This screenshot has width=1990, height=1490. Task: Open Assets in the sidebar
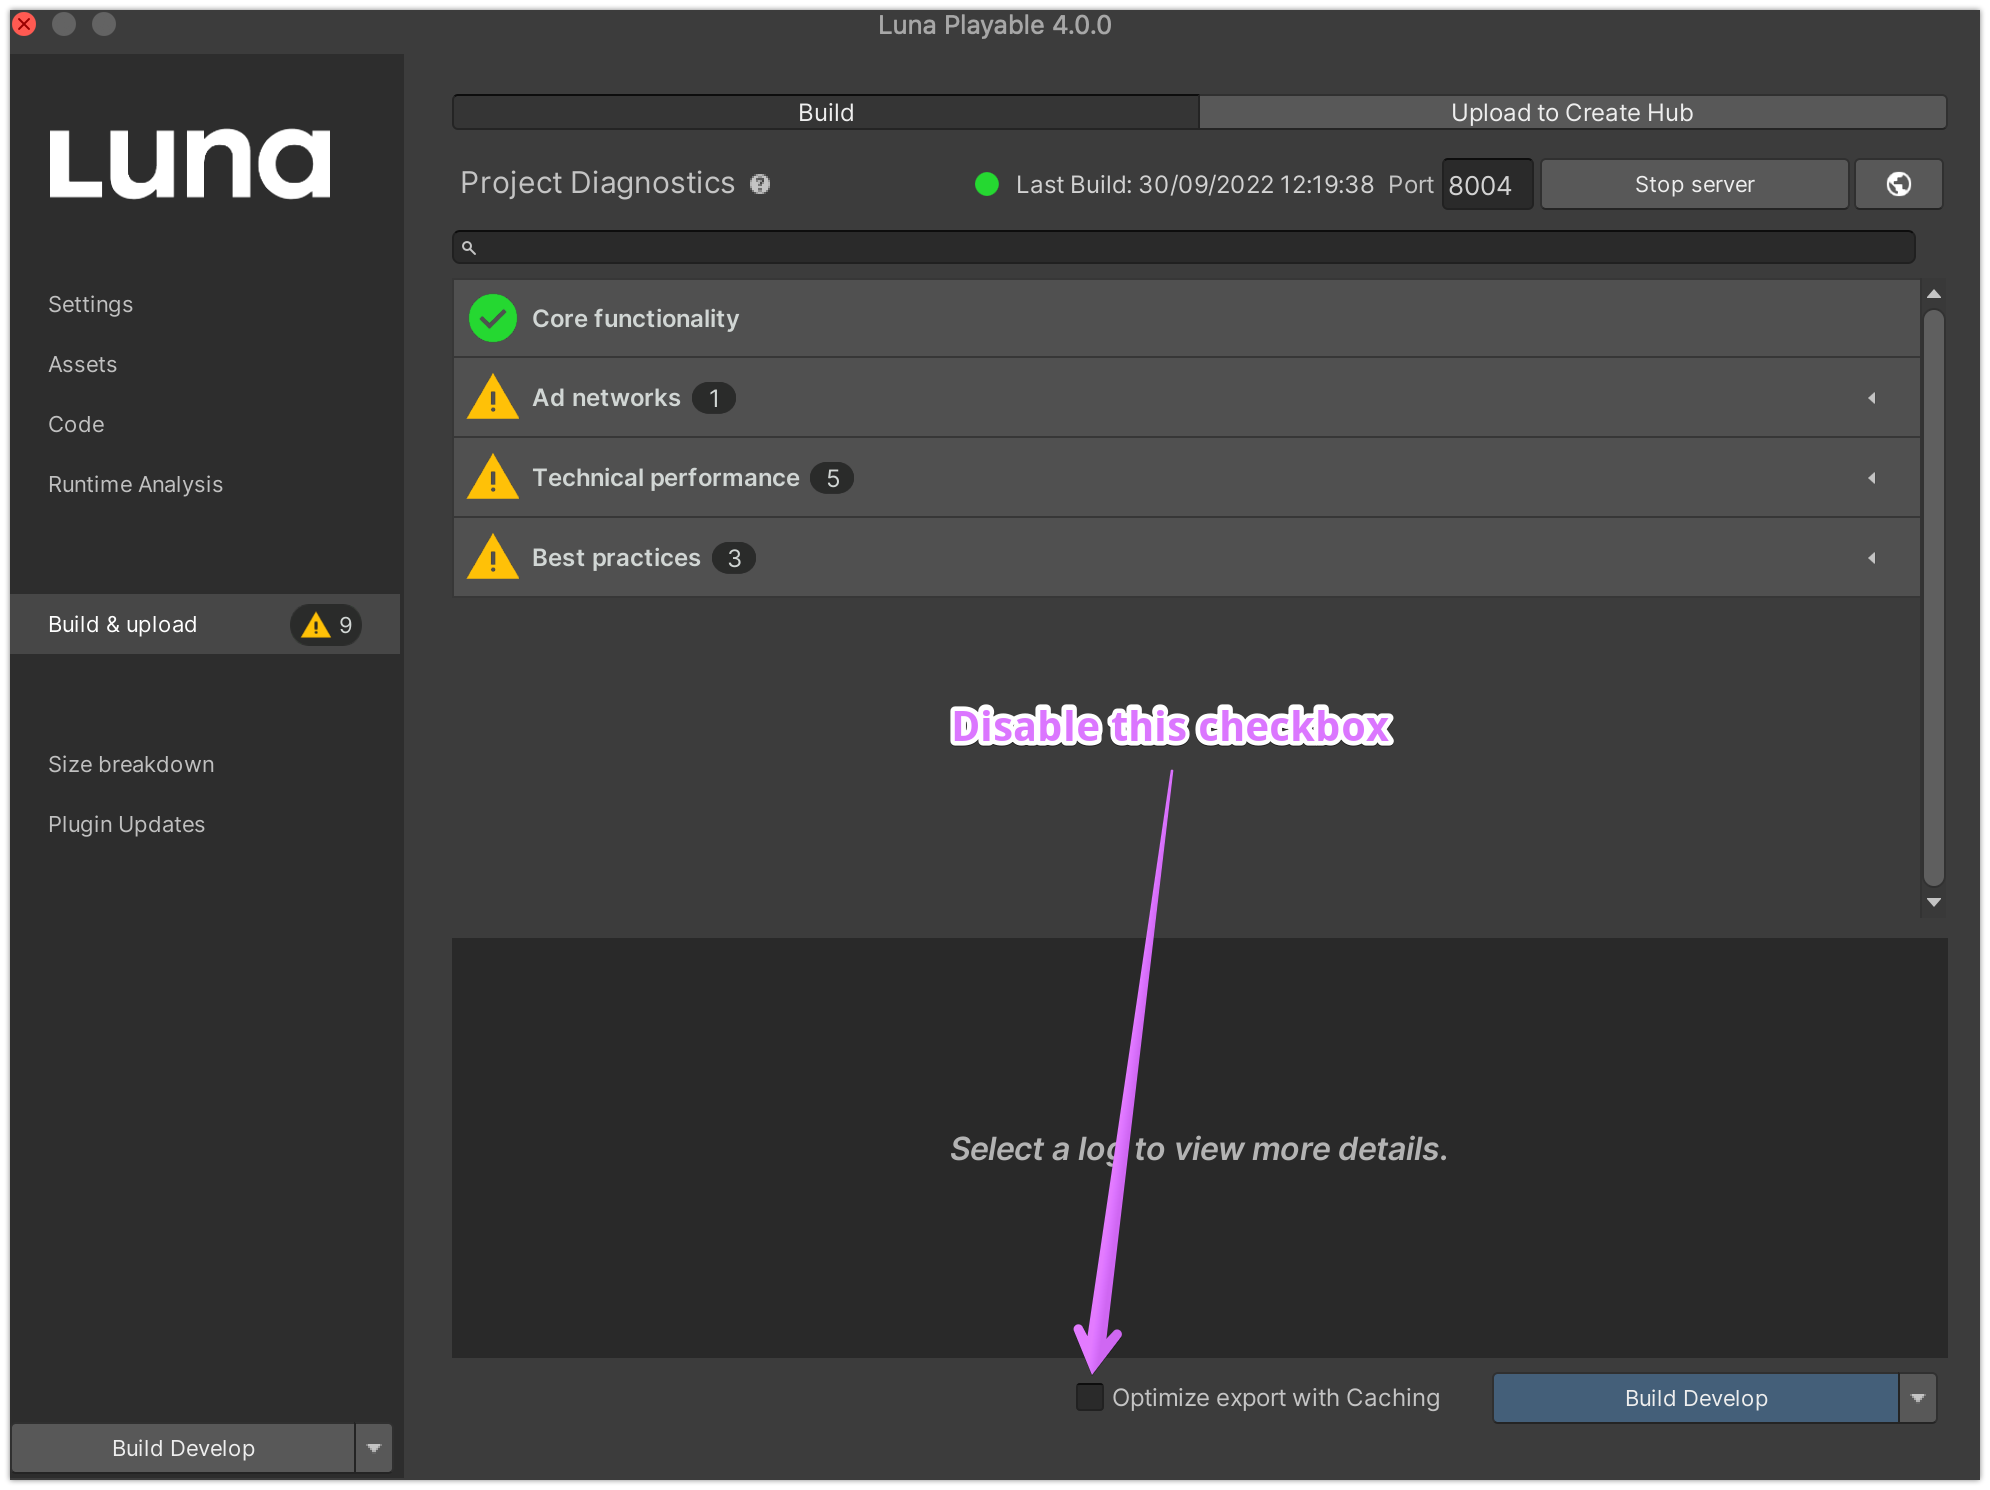pyautogui.click(x=83, y=364)
